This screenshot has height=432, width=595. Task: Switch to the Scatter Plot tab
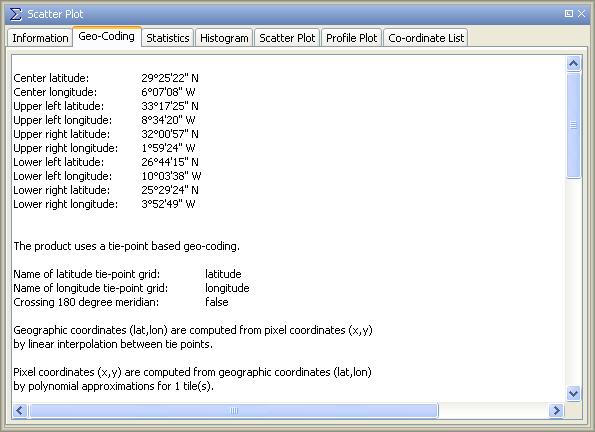pyautogui.click(x=287, y=38)
